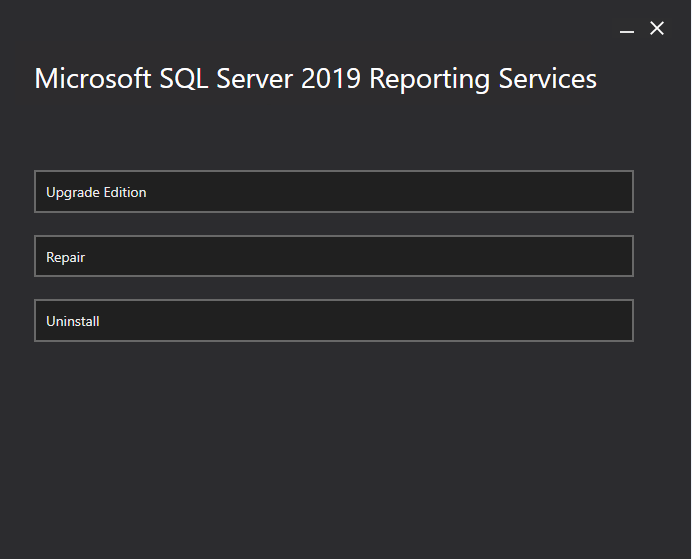Pick the middle setup option, Repair
Viewport: 692px width, 559px height.
[x=333, y=256]
